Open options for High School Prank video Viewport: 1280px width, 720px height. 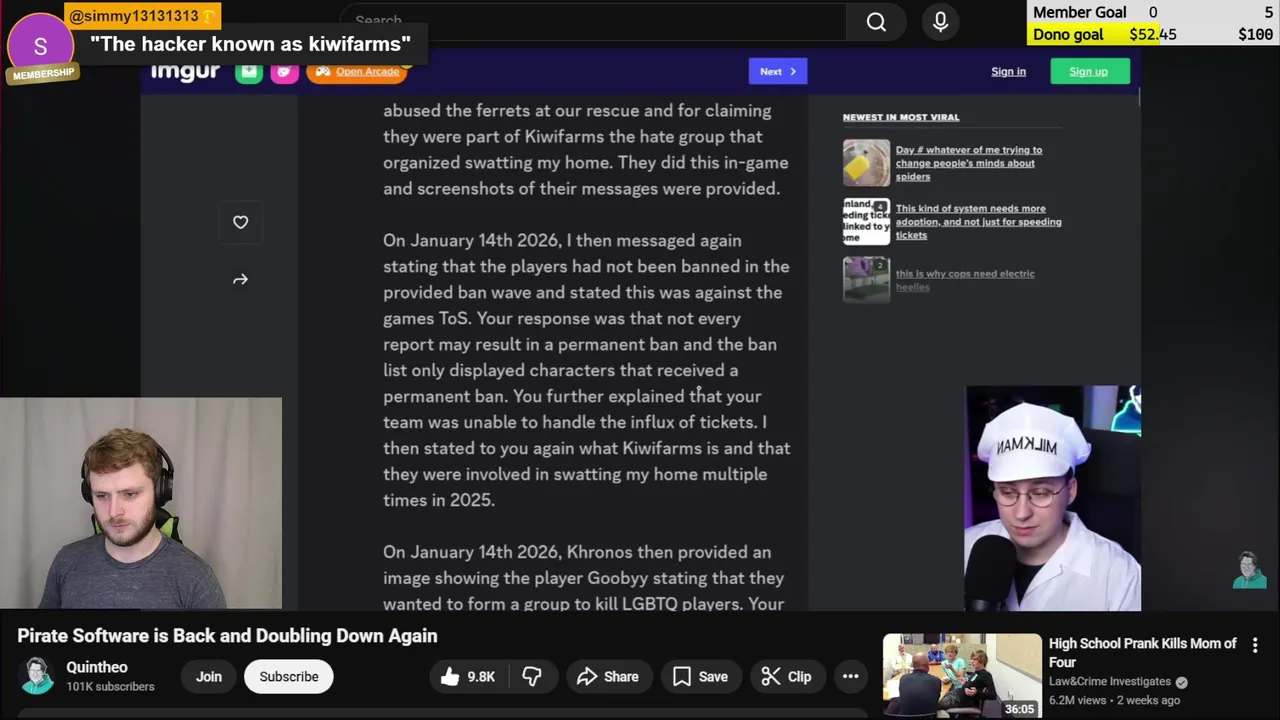click(1255, 646)
